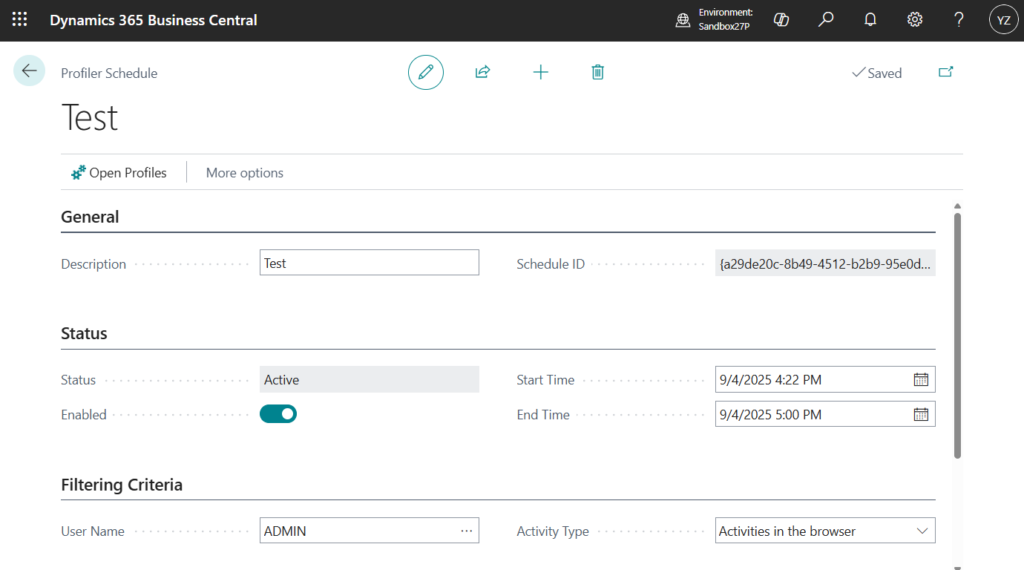Open the app launcher waffle menu
Screen dimensions: 1024x570
[20, 20]
